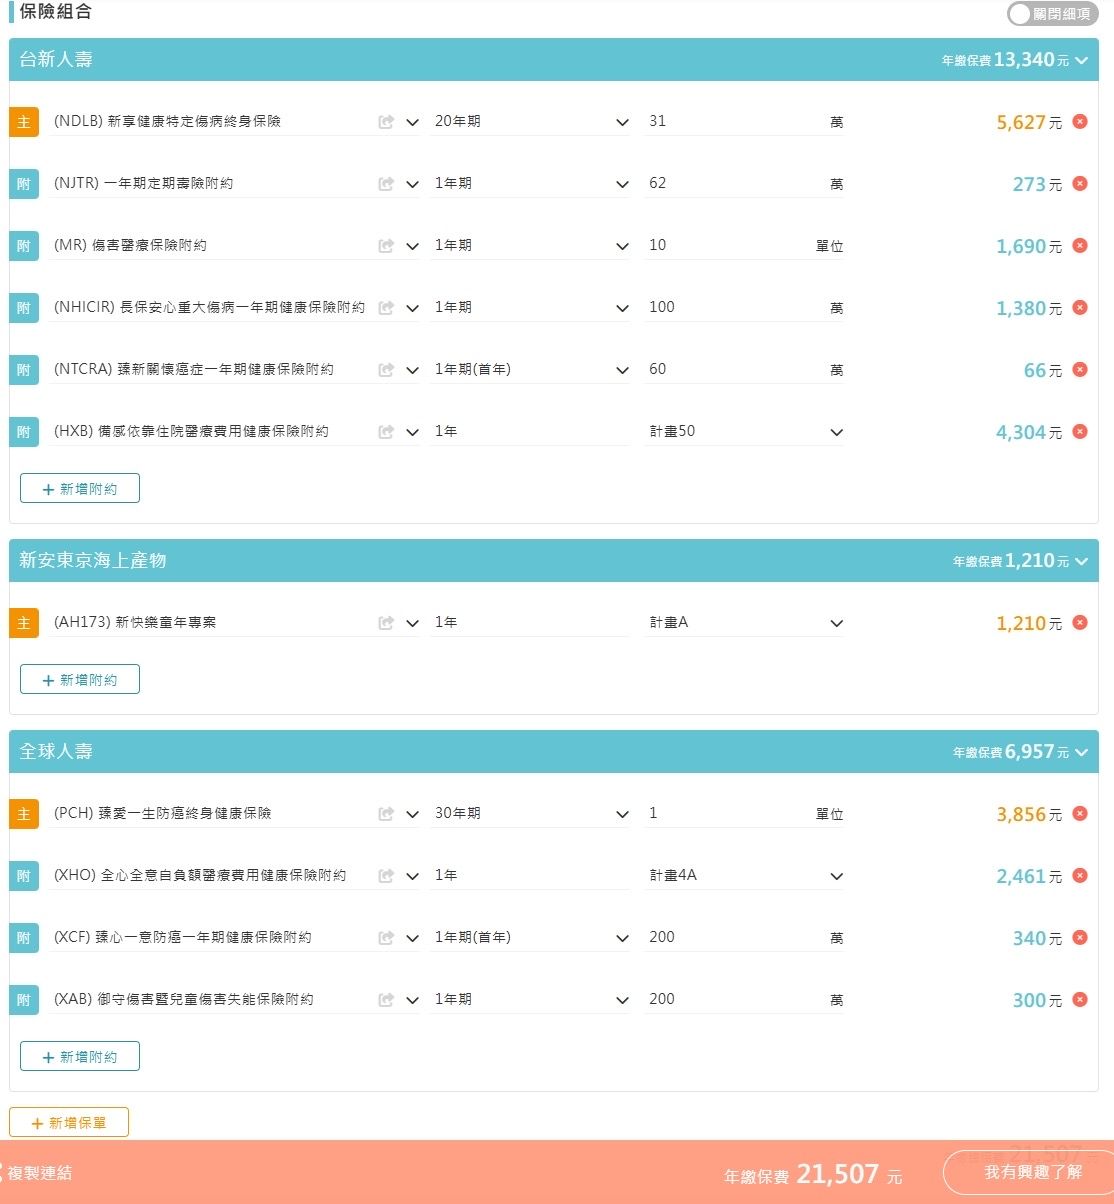Viewport: 1114px width, 1204px height.
Task: Click 複製連結 in bottom bar
Action: [40, 1173]
